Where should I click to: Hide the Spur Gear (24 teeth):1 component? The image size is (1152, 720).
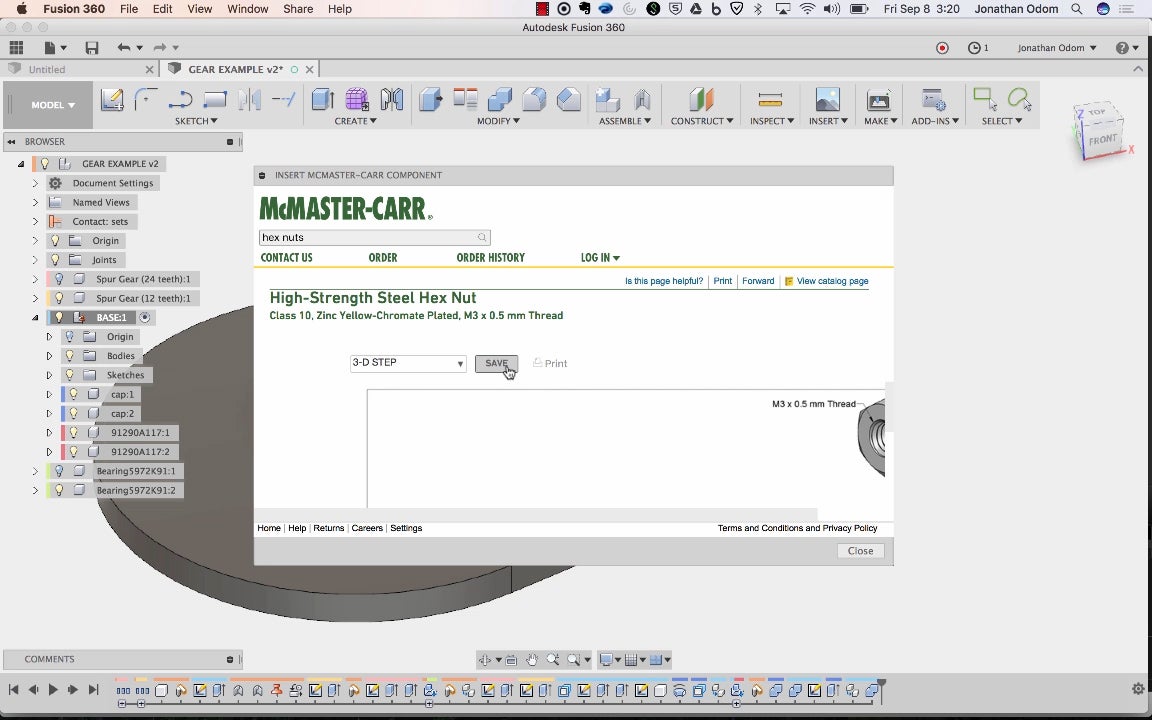pos(59,279)
